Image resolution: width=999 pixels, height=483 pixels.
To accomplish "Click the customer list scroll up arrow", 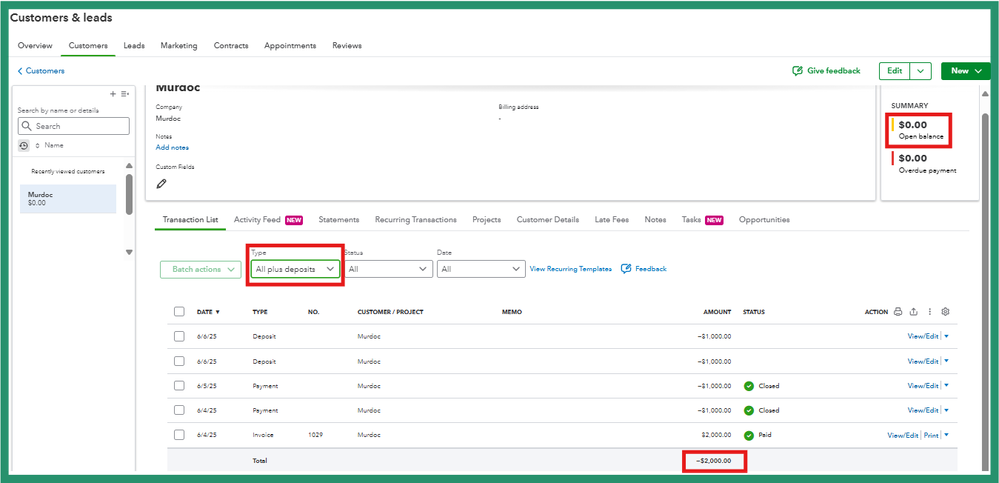I will (129, 165).
